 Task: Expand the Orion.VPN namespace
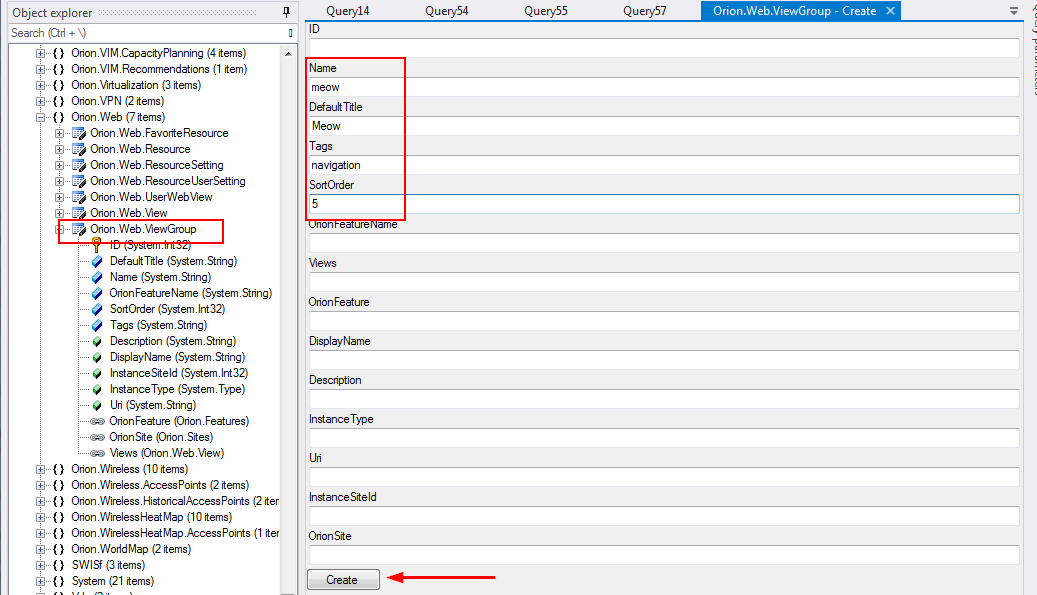pos(40,101)
